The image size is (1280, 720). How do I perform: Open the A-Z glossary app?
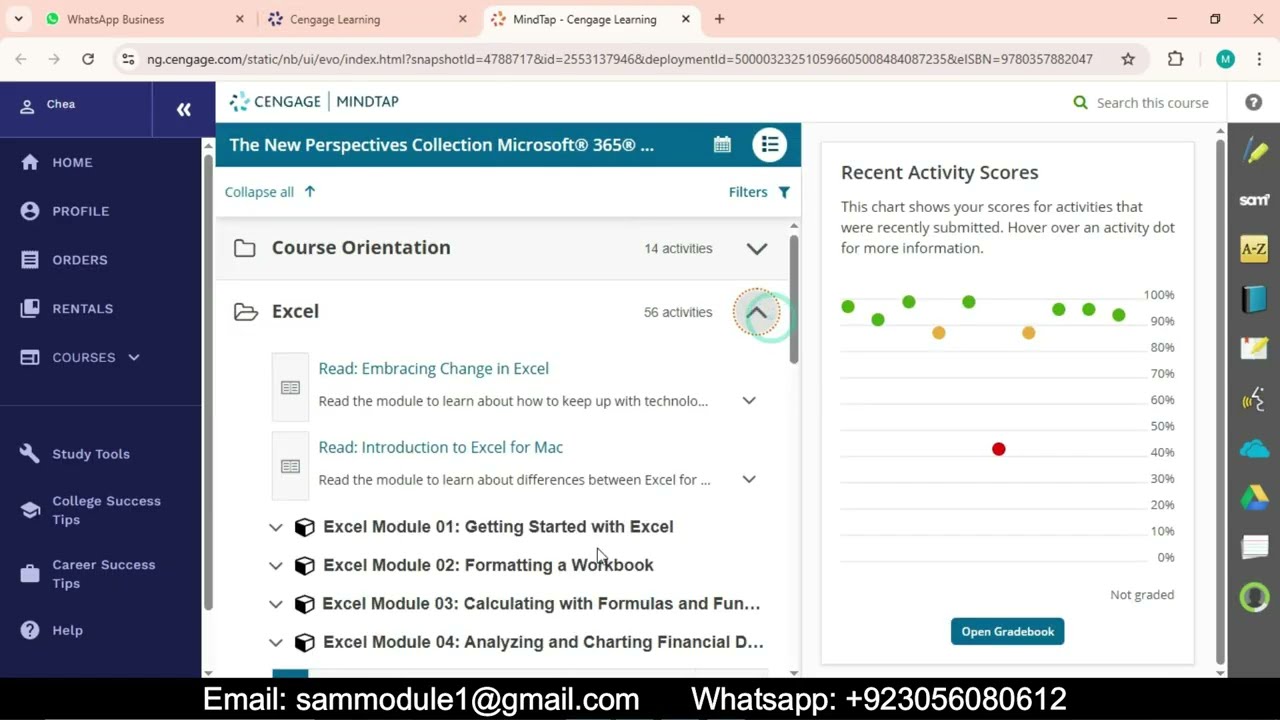tap(1254, 249)
